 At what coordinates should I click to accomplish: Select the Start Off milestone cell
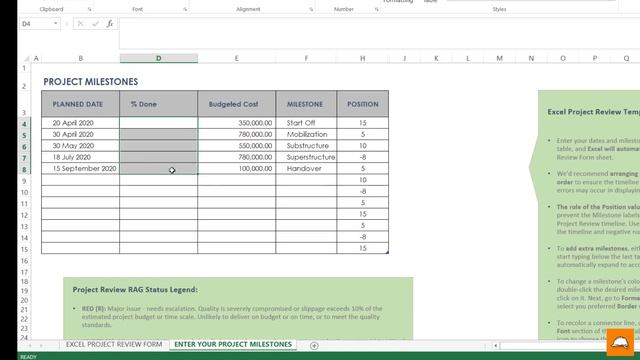point(306,123)
